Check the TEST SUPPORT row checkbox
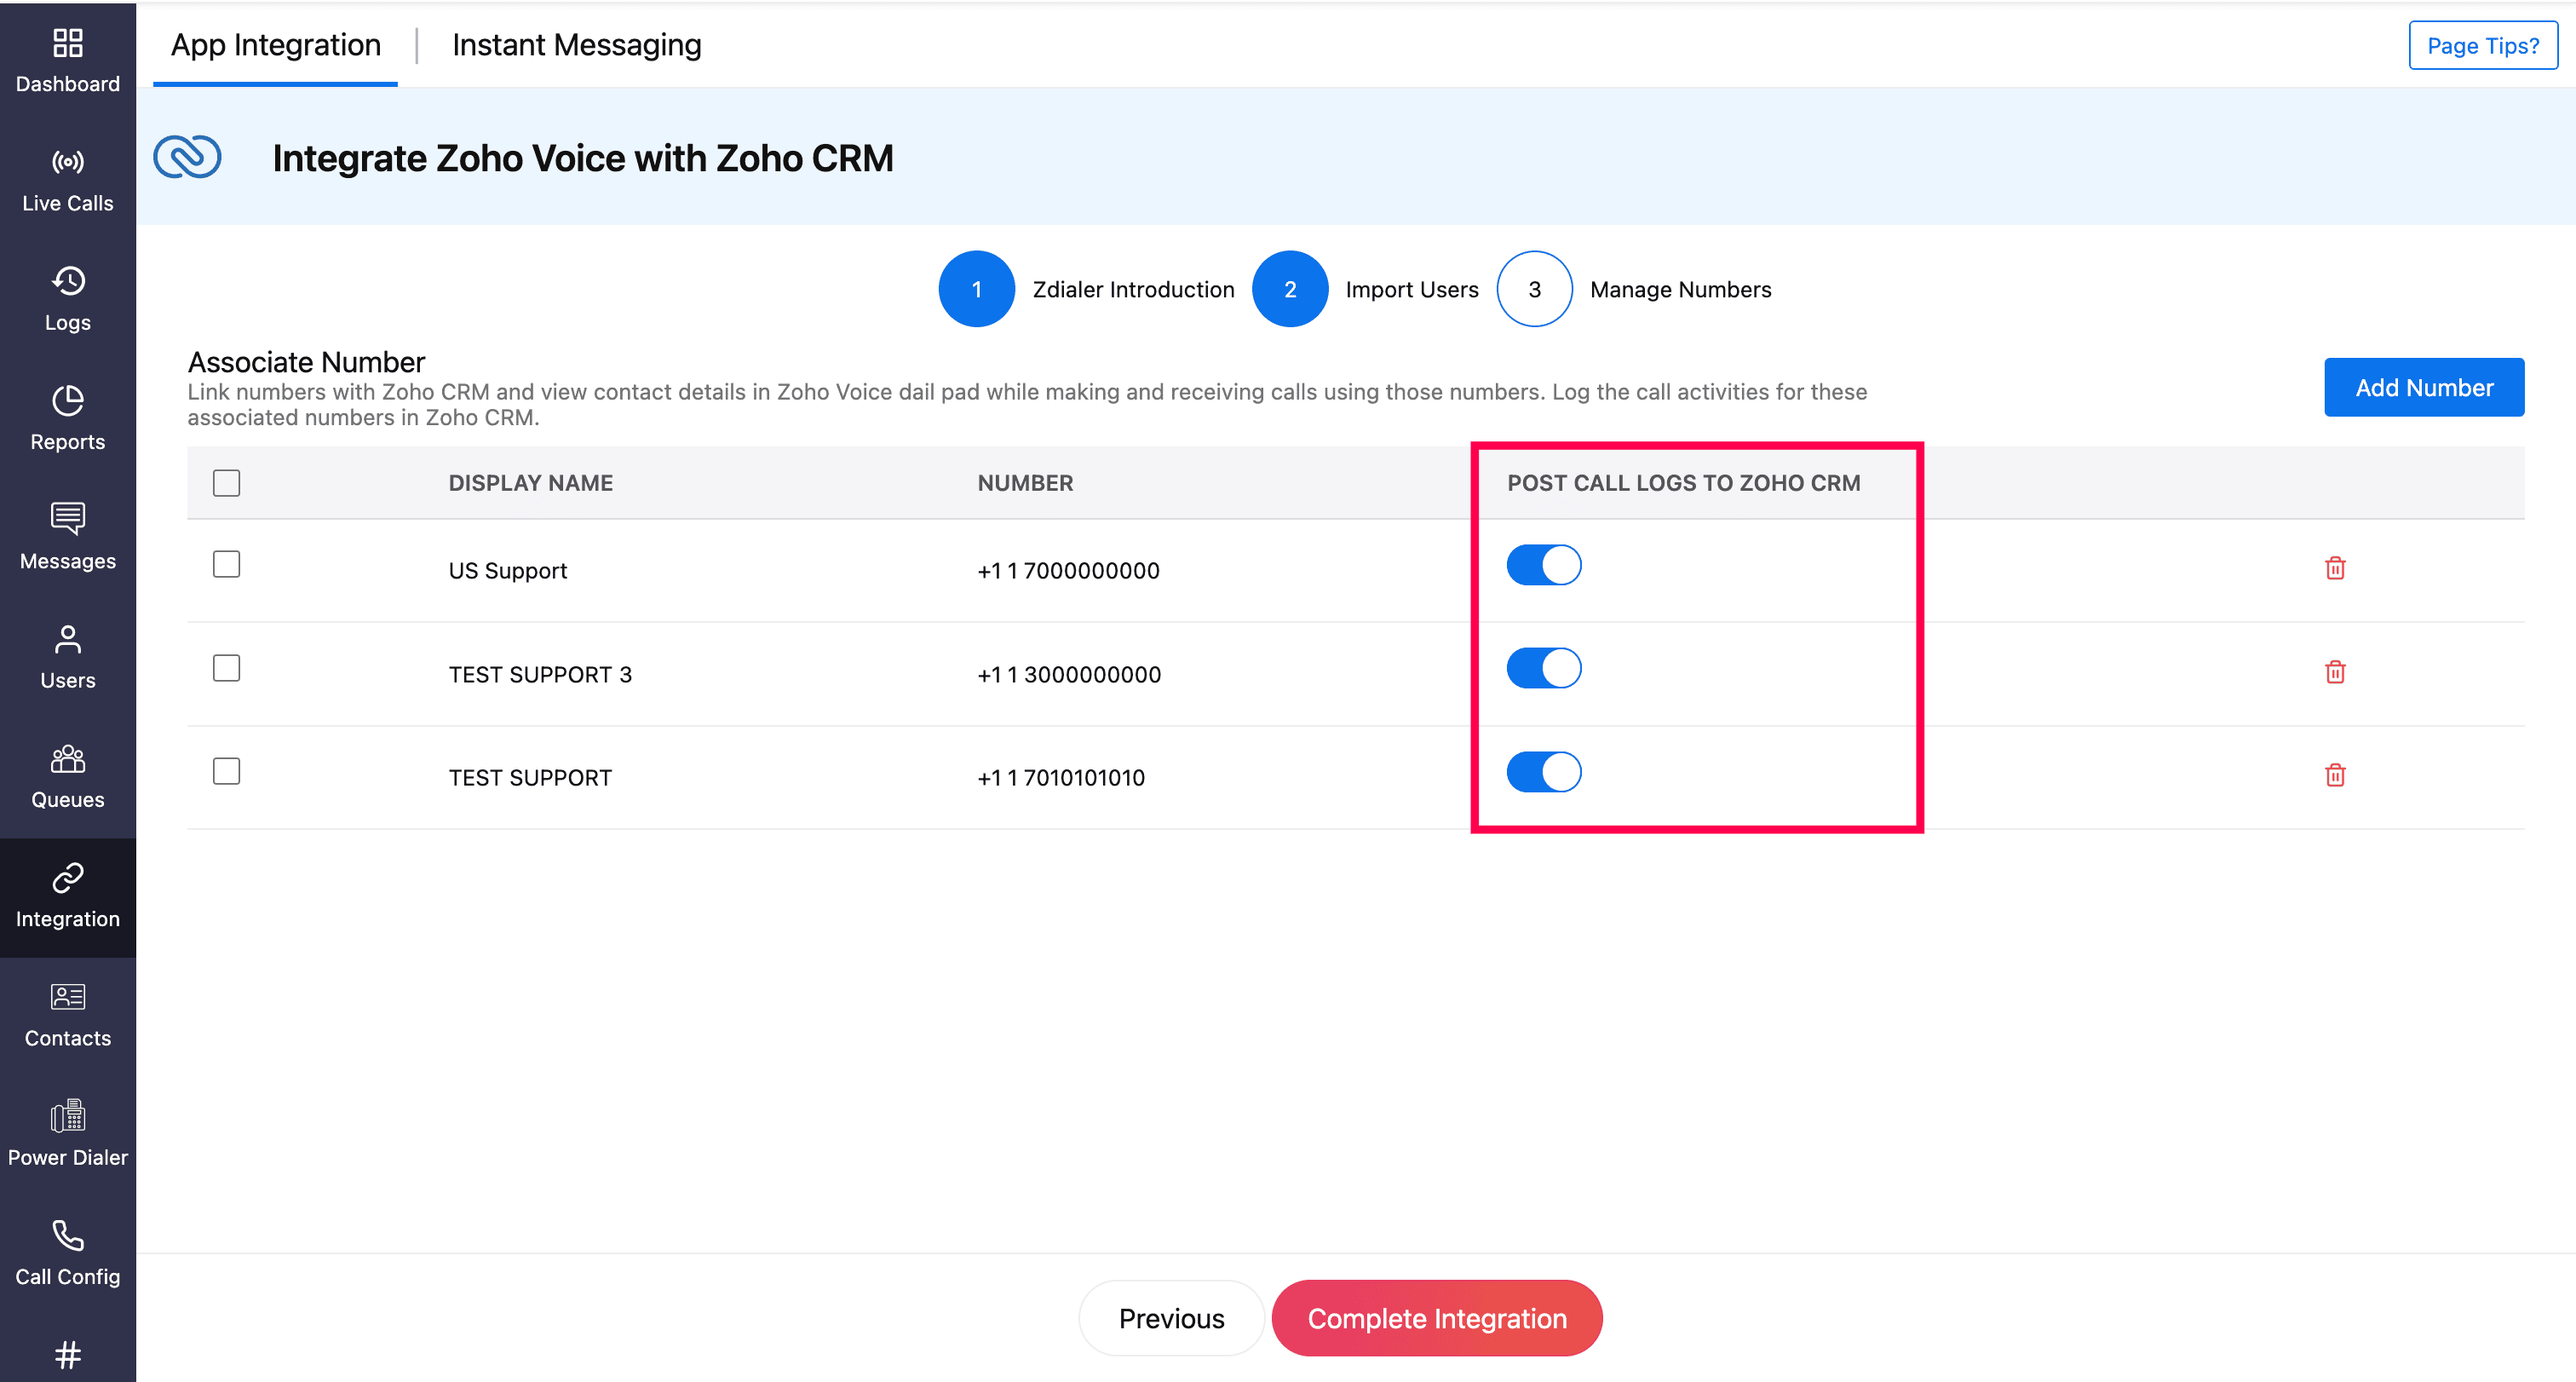The width and height of the screenshot is (2576, 1382). (x=226, y=771)
